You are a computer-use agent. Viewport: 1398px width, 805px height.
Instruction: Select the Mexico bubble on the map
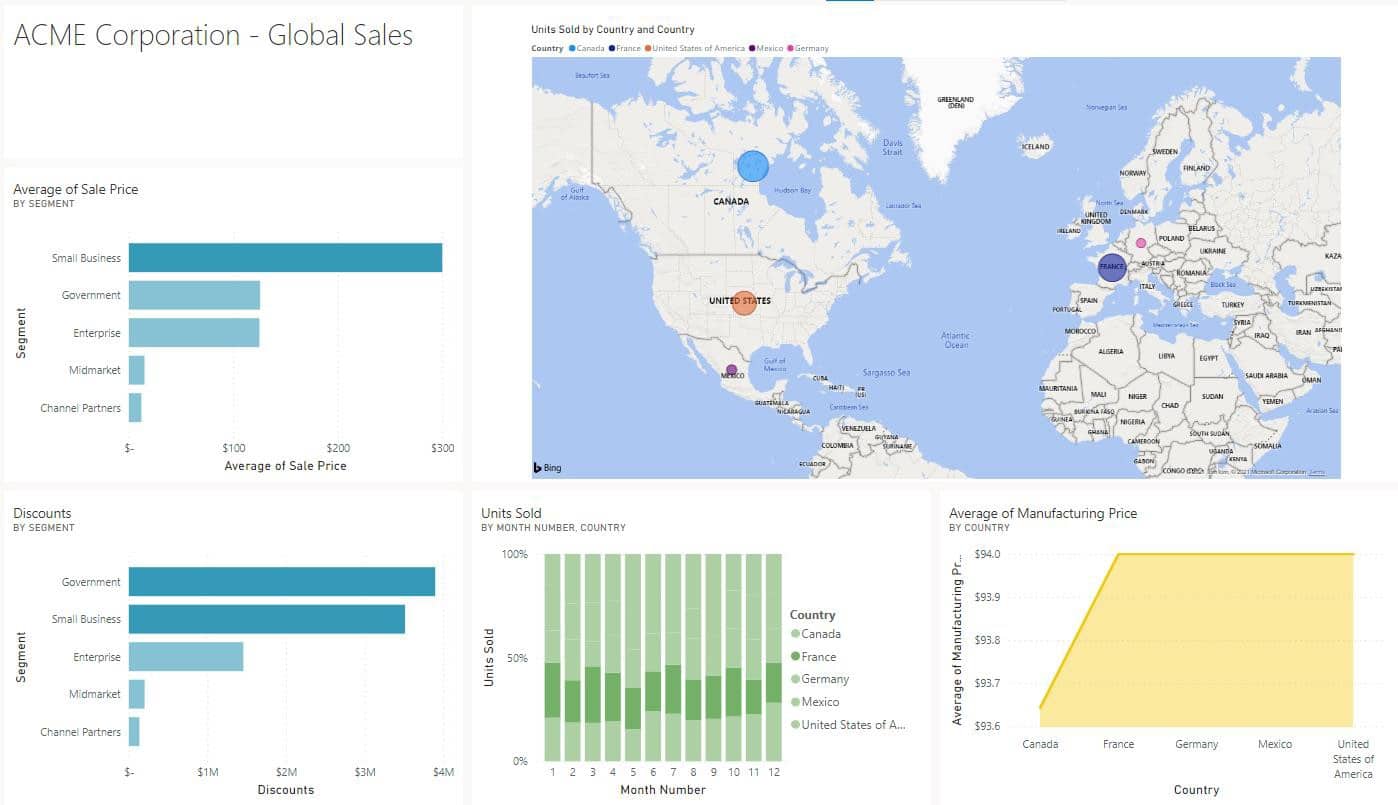point(731,370)
